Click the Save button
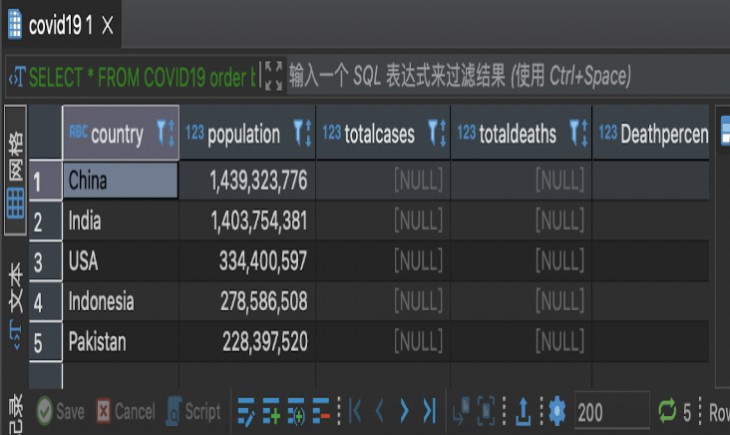This screenshot has width=730, height=435. coord(61,412)
